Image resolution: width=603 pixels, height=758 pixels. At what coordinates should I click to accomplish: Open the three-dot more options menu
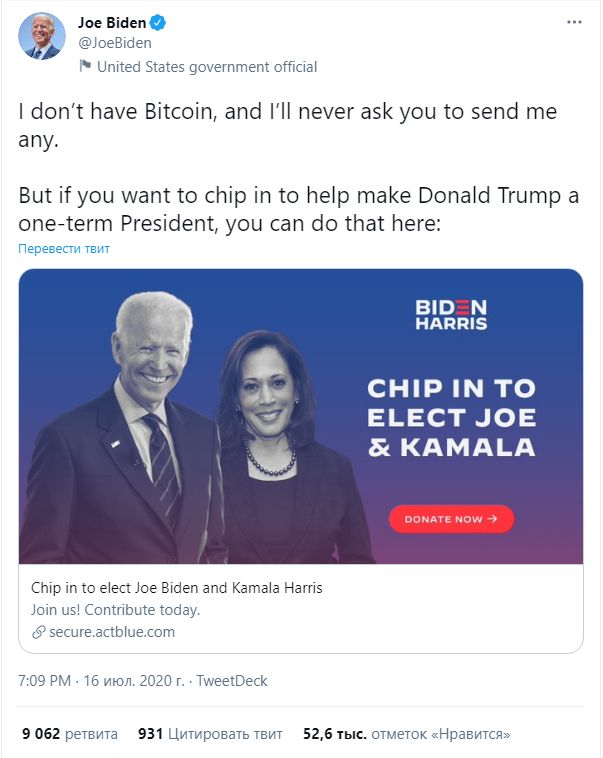click(x=574, y=22)
